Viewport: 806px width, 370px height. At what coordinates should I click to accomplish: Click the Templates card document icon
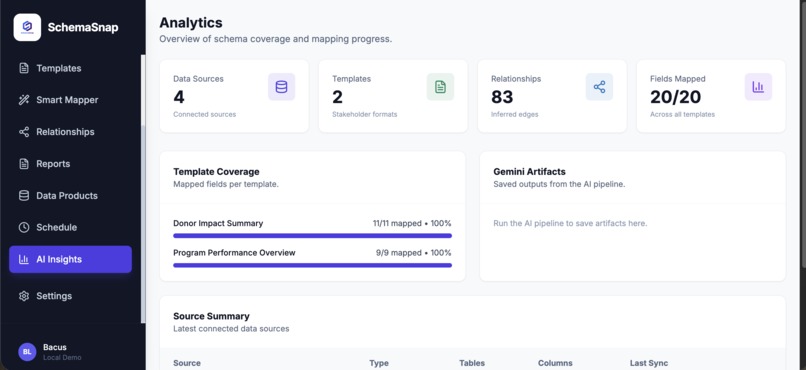tap(441, 87)
